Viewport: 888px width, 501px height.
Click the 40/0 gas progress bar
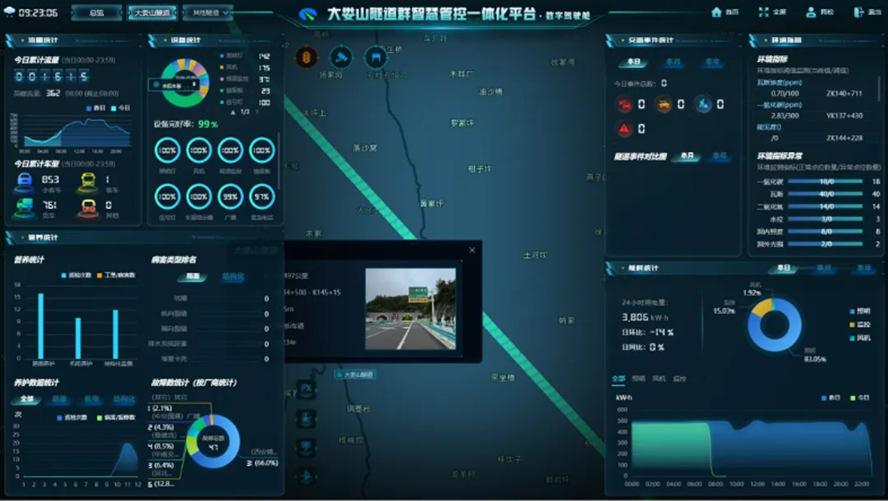(x=825, y=194)
